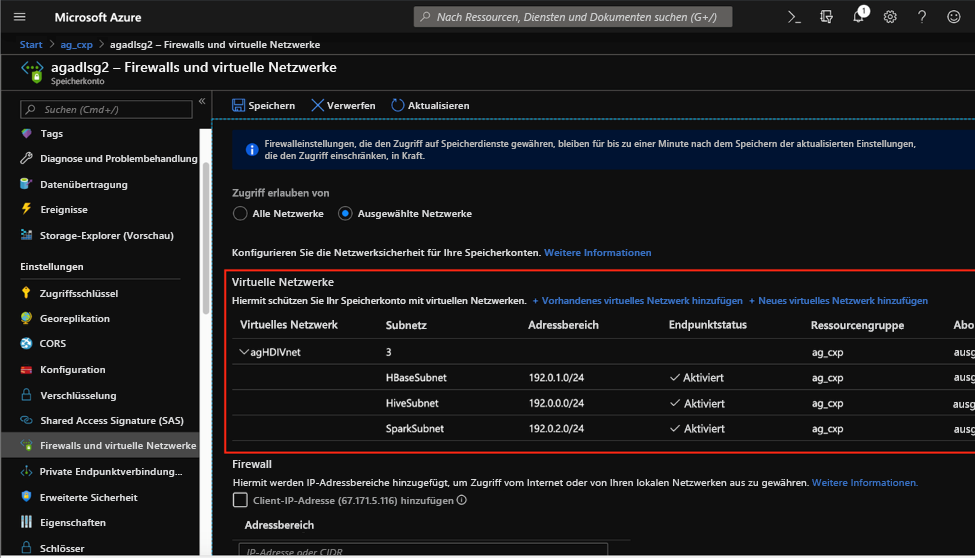Image resolution: width=975 pixels, height=558 pixels.
Task: Click the Shared Access Signature icon
Action: 26,420
